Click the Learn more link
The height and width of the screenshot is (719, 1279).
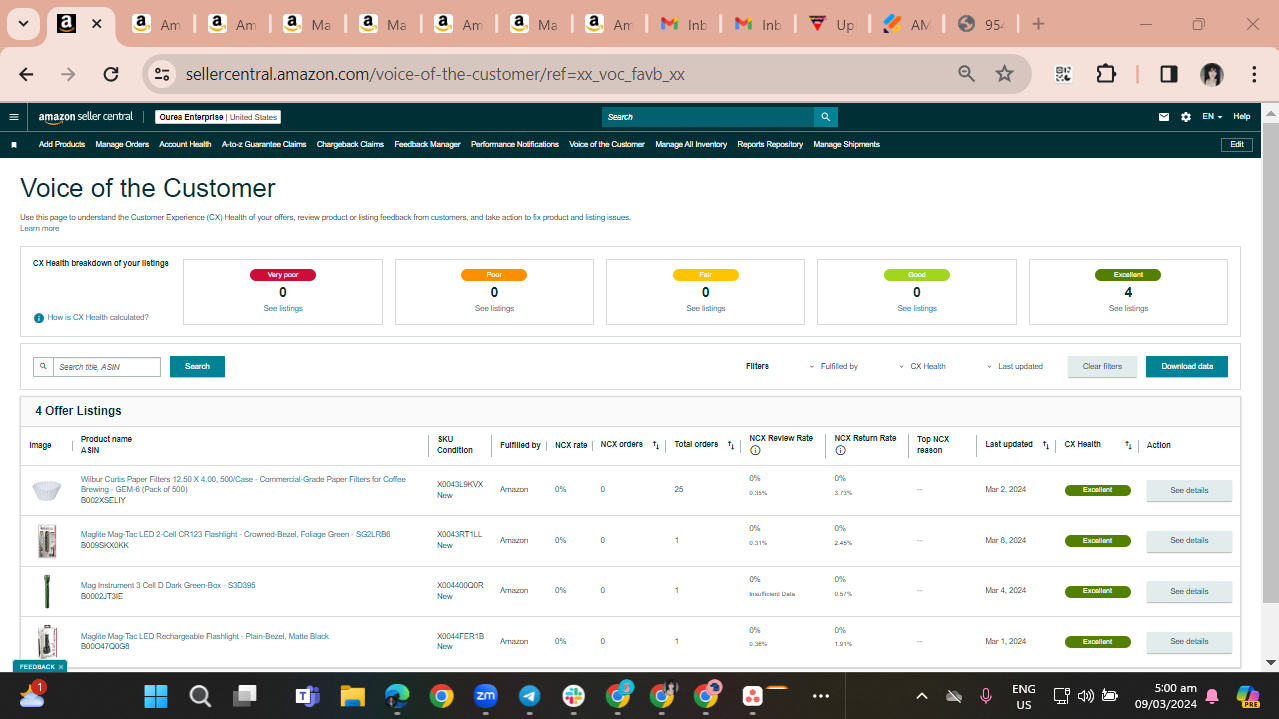tap(39, 228)
